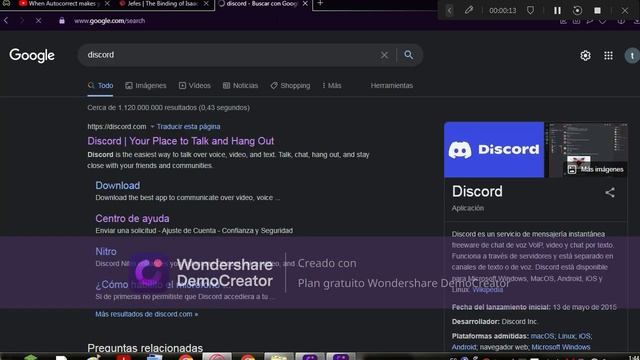Switch to Shopping results
The height and width of the screenshot is (360, 640).
click(x=290, y=86)
